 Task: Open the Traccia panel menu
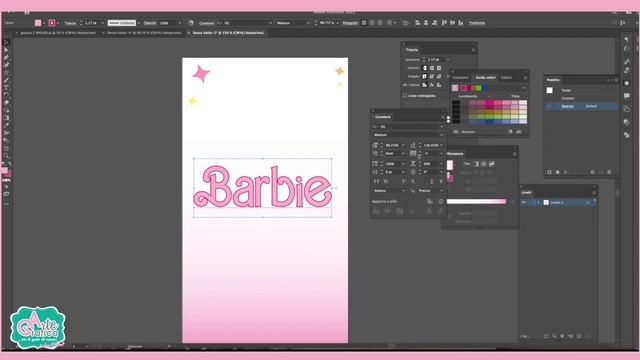(473, 50)
